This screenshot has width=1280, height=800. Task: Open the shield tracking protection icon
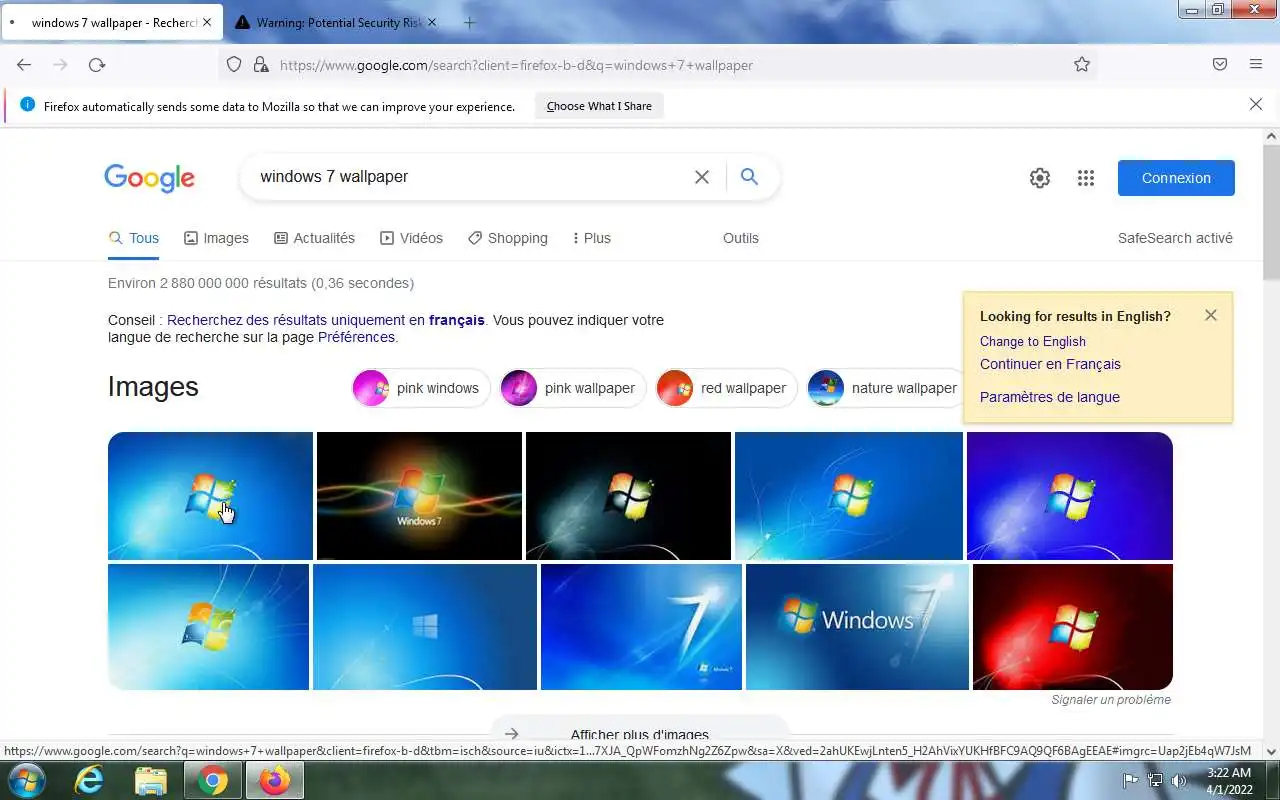click(234, 65)
